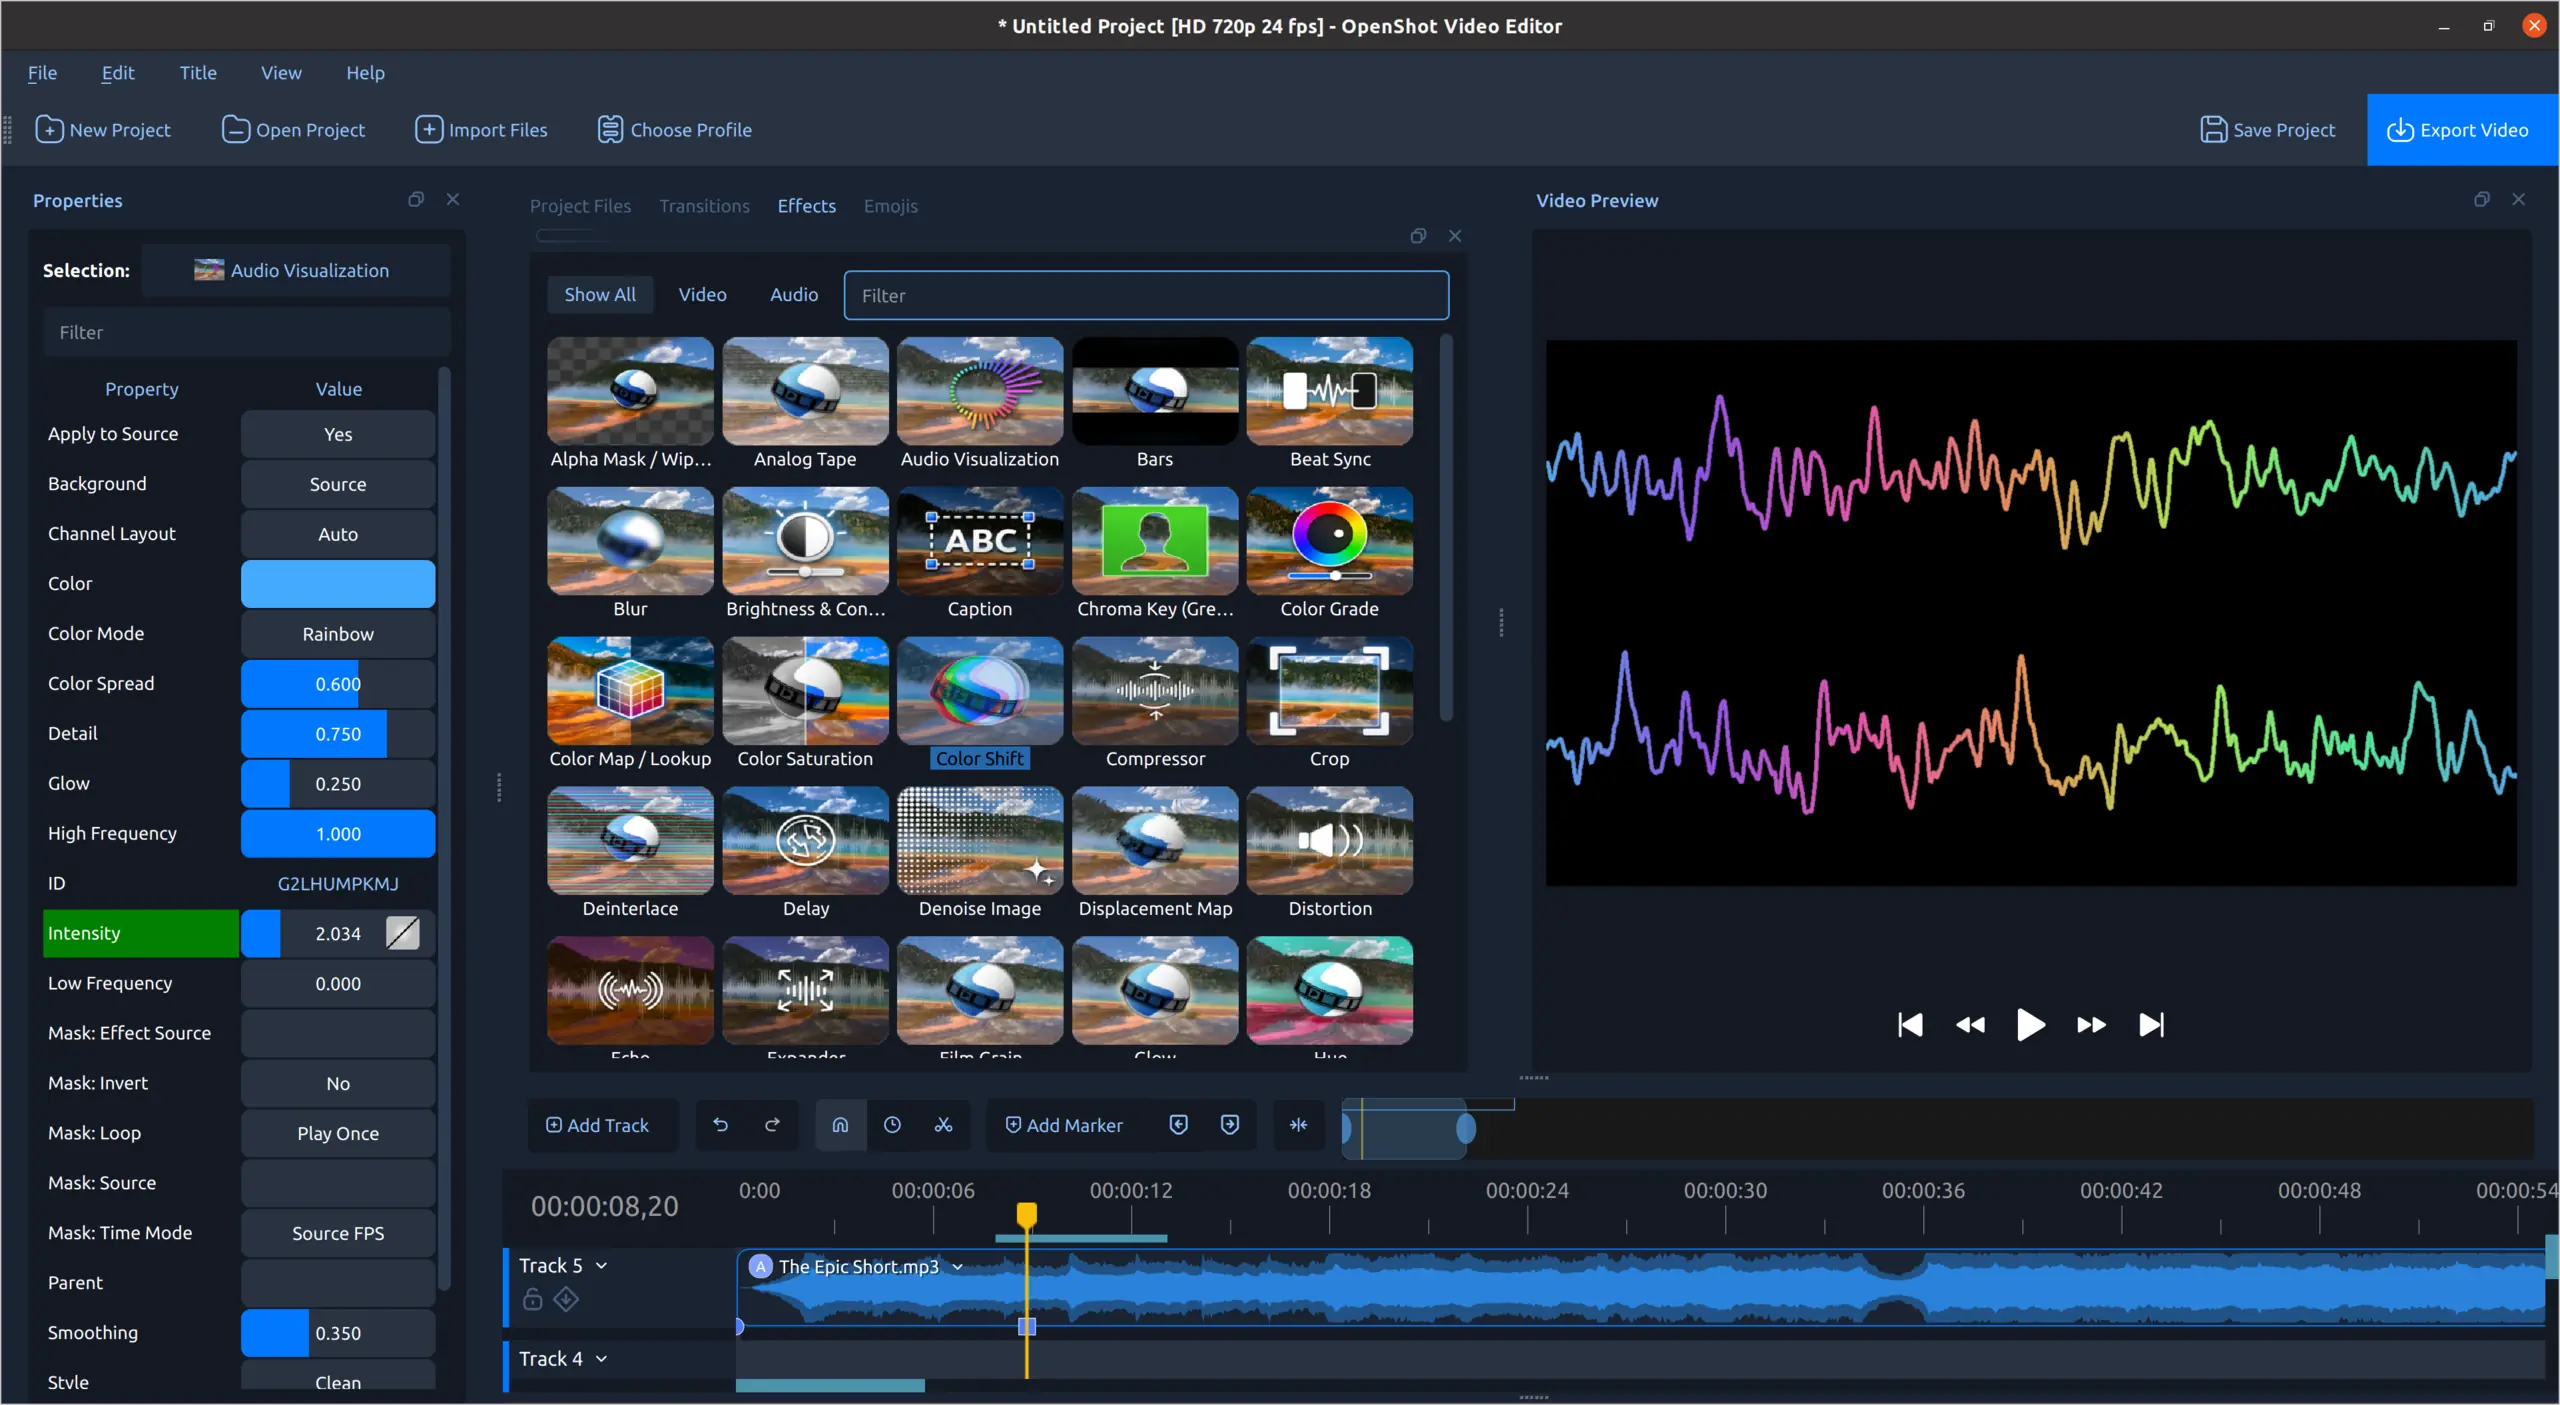Open the Selection Audio Visualization dropdown
This screenshot has height=1405, width=2560.
[x=296, y=270]
